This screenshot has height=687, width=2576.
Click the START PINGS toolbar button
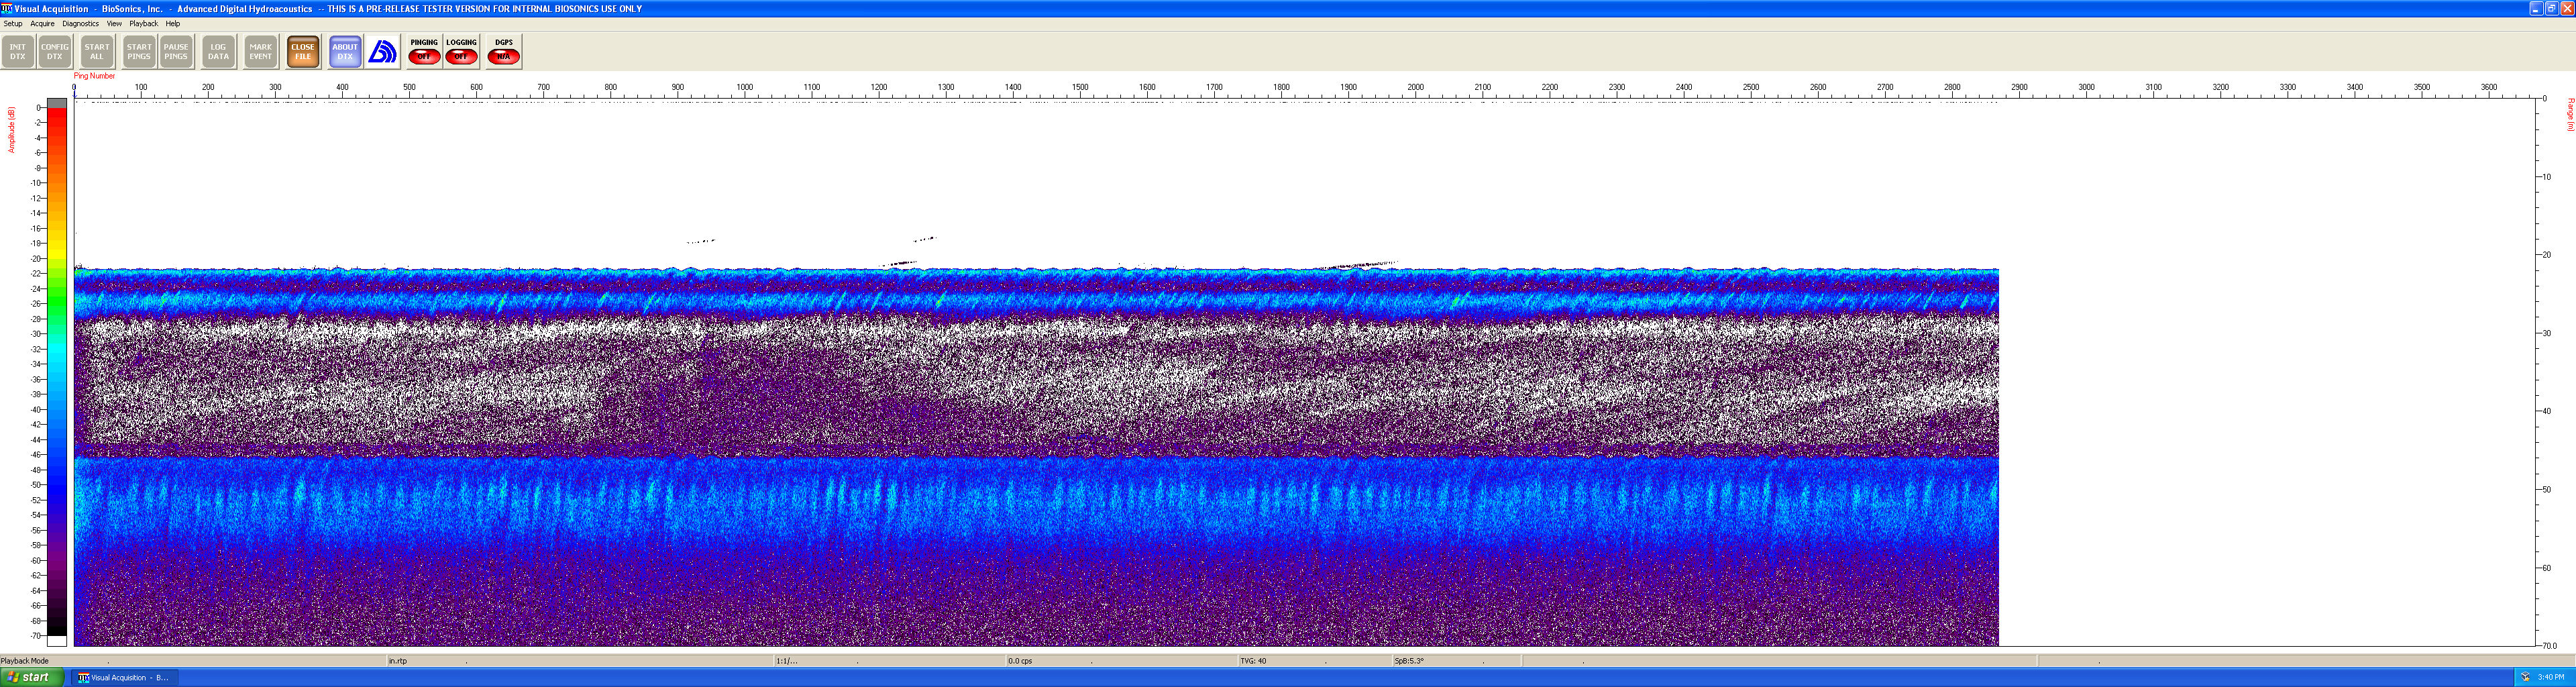139,51
